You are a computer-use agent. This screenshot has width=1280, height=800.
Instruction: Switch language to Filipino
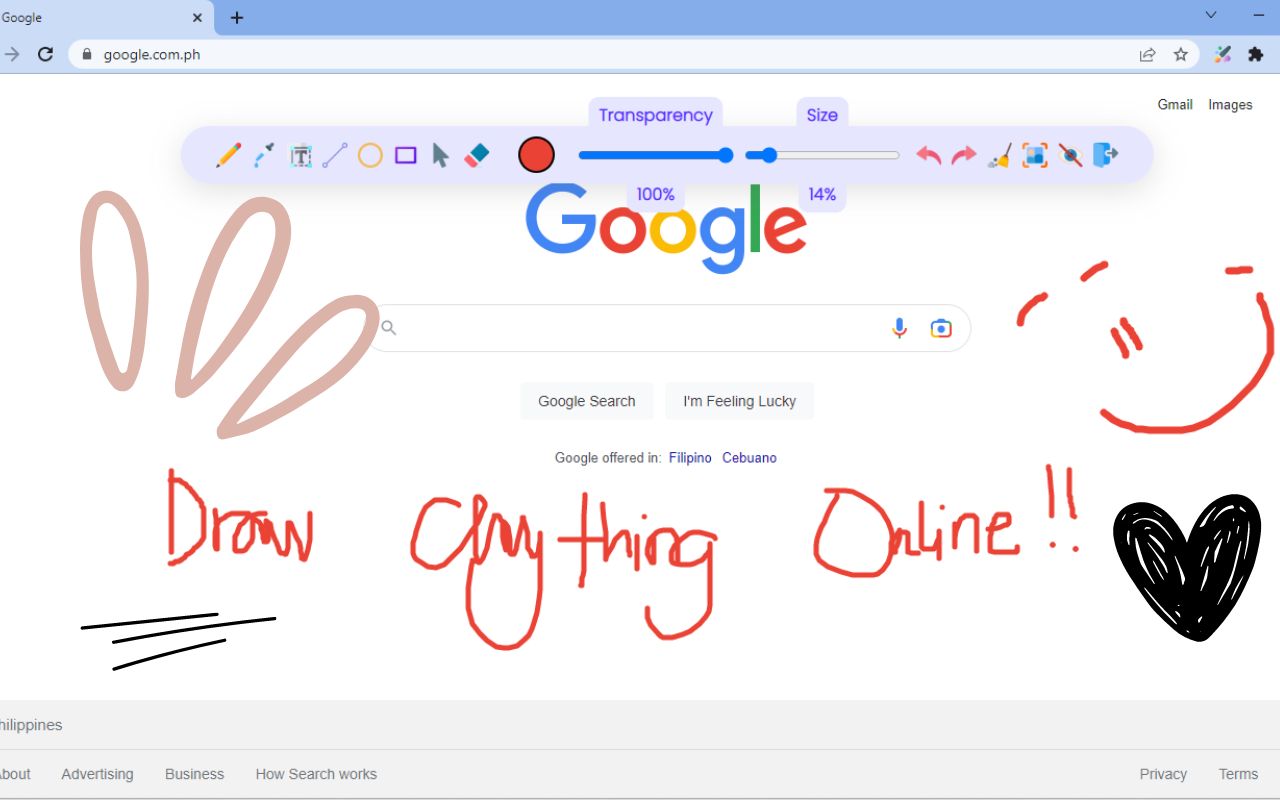pyautogui.click(x=690, y=458)
